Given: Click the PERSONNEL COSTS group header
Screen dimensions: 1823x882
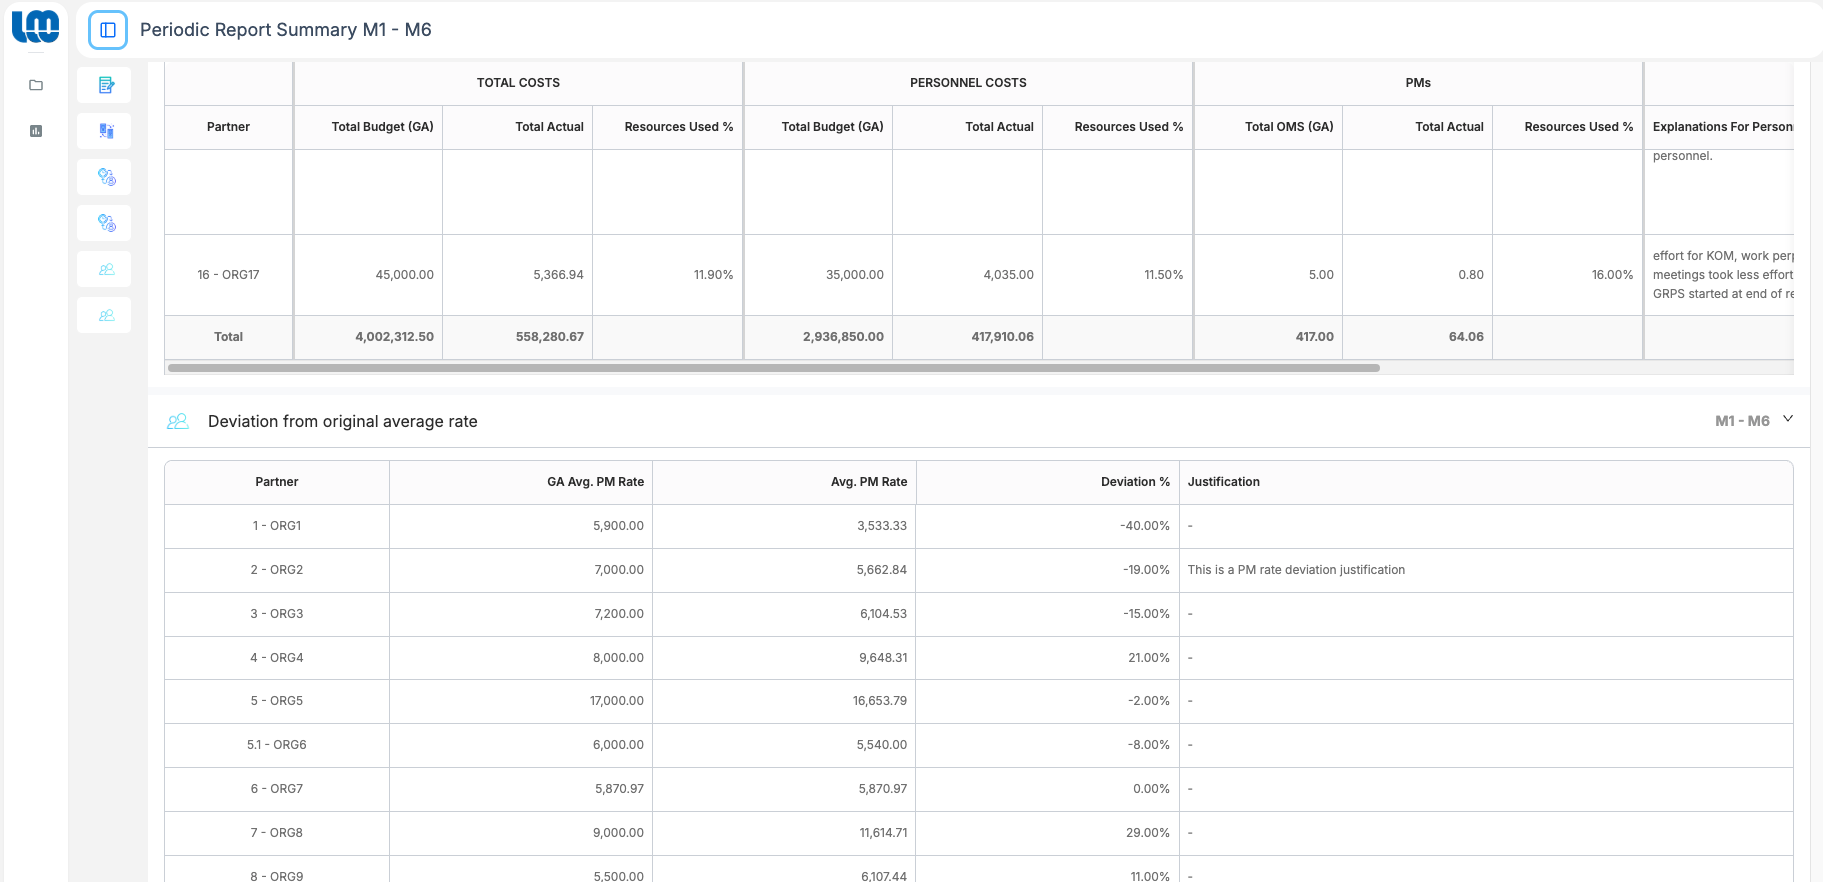Looking at the screenshot, I should (x=968, y=83).
